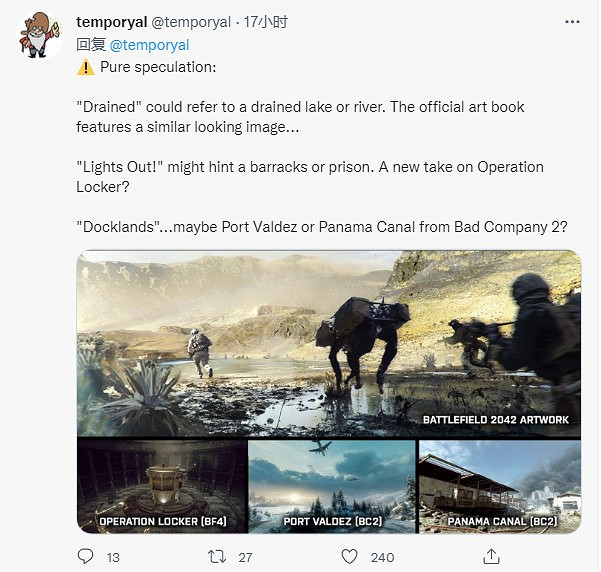The height and width of the screenshot is (572, 601).
Task: Click the reply speech bubble icon
Action: [x=85, y=556]
